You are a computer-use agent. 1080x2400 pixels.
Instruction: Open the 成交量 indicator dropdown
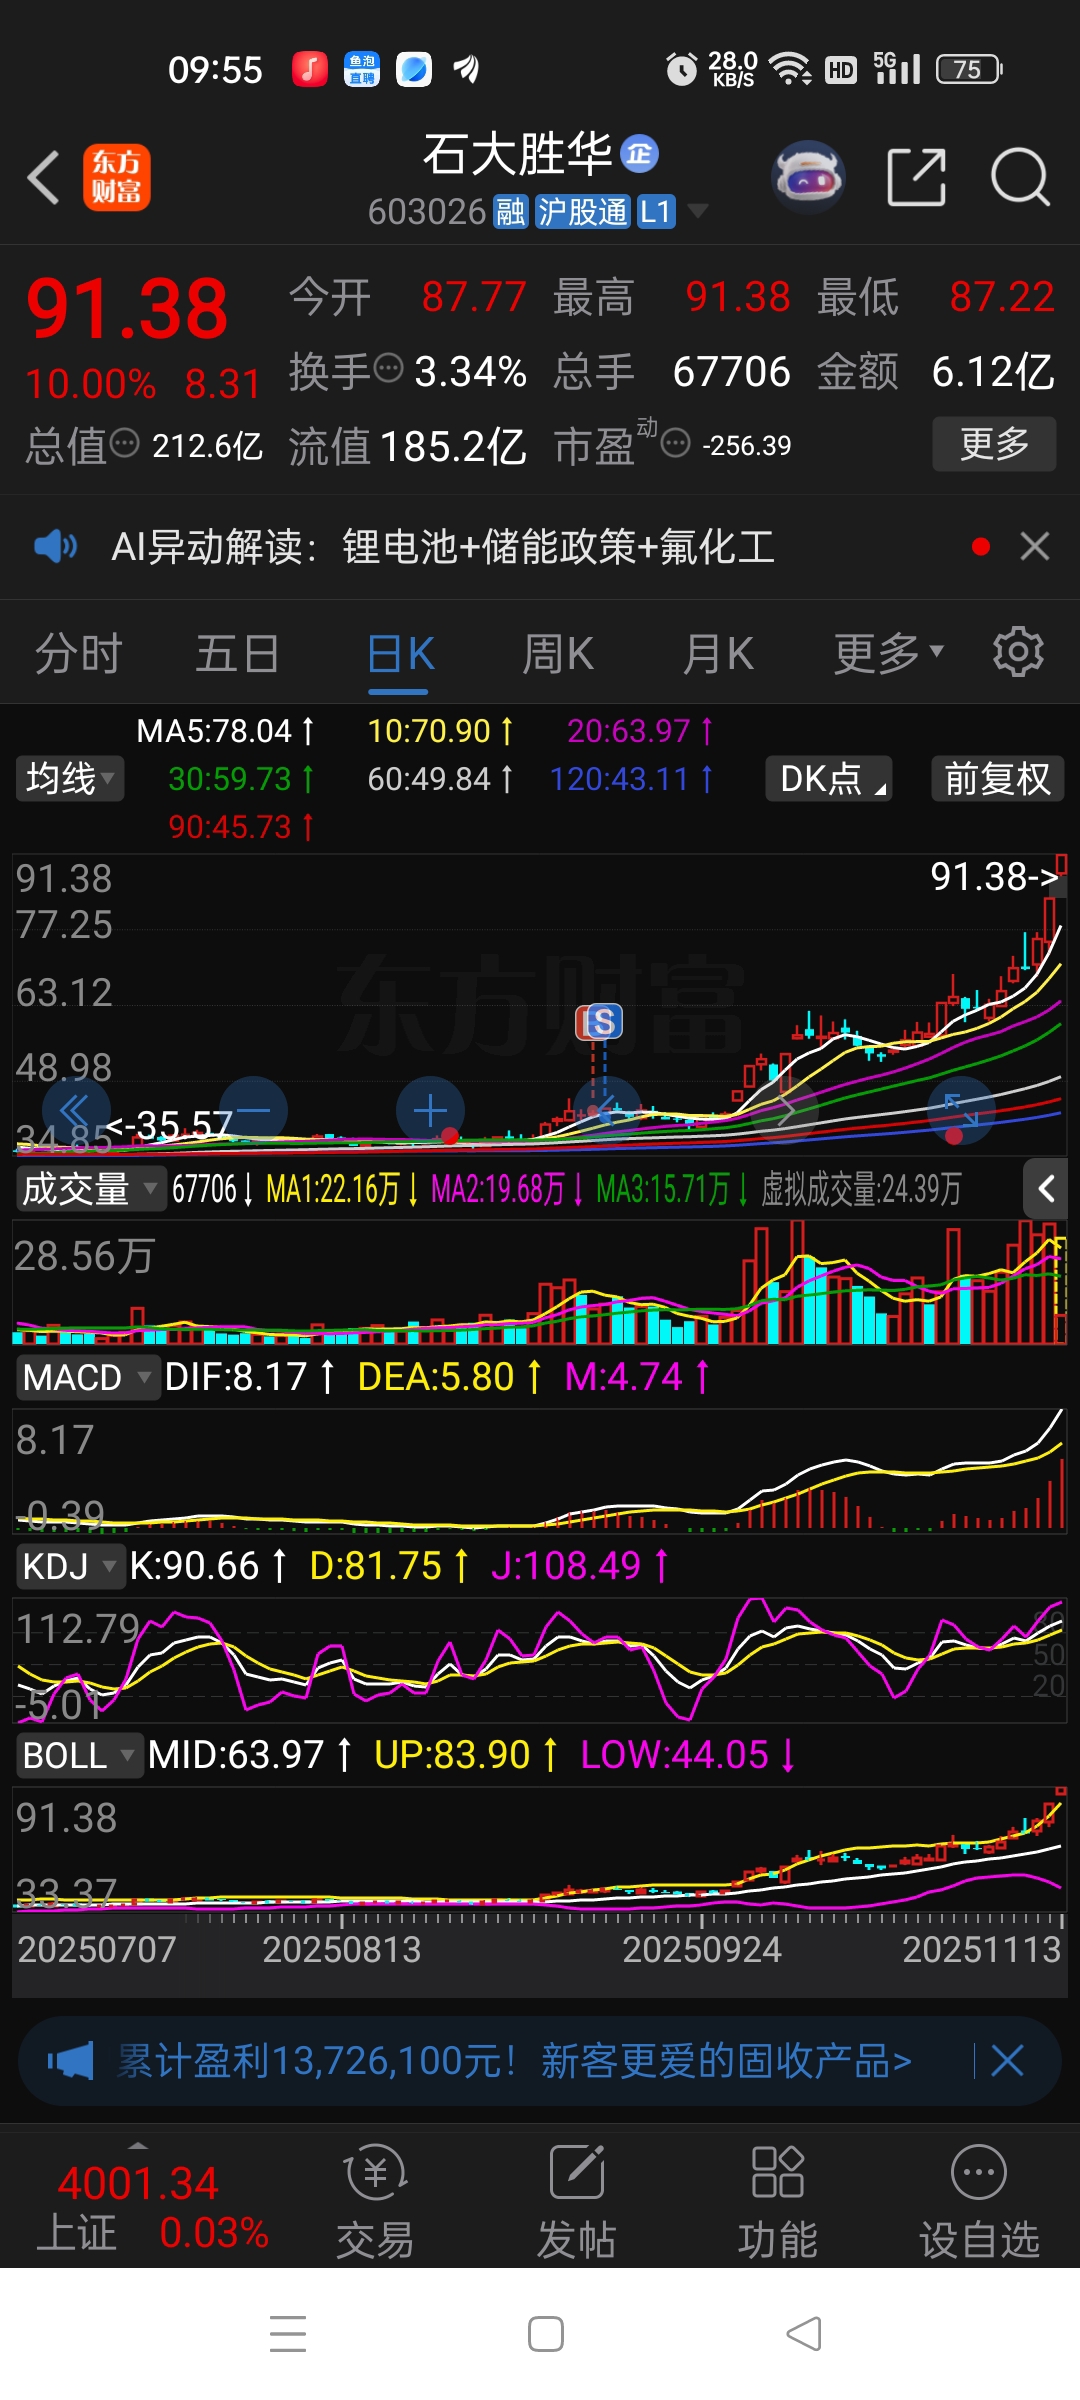point(89,1189)
